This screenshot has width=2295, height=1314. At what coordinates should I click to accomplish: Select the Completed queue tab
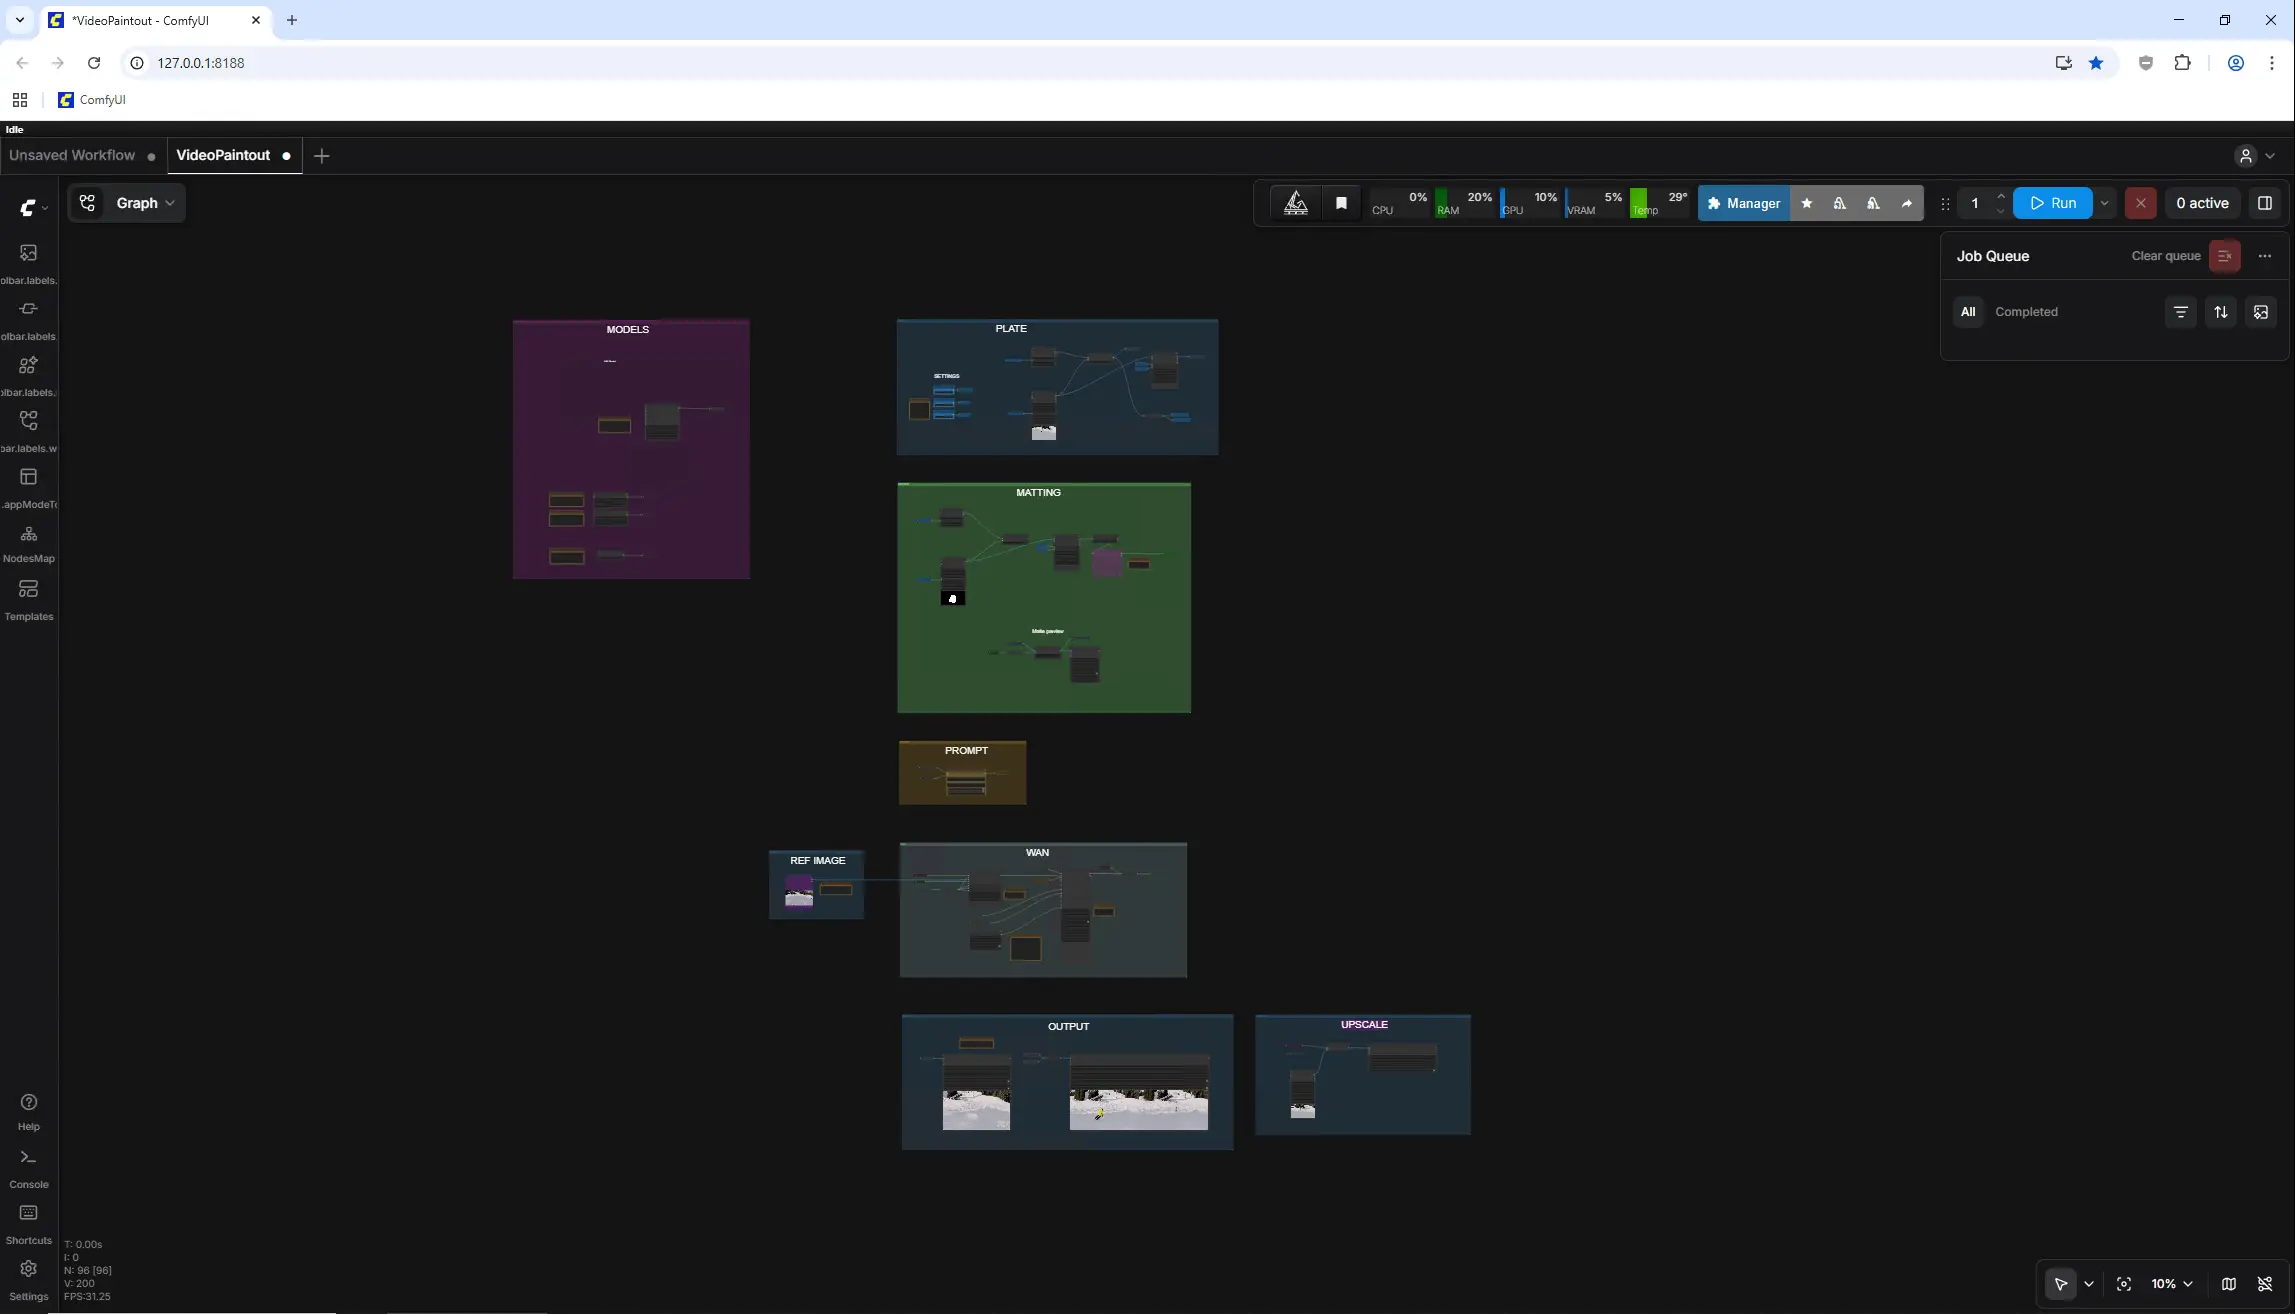click(x=2026, y=312)
